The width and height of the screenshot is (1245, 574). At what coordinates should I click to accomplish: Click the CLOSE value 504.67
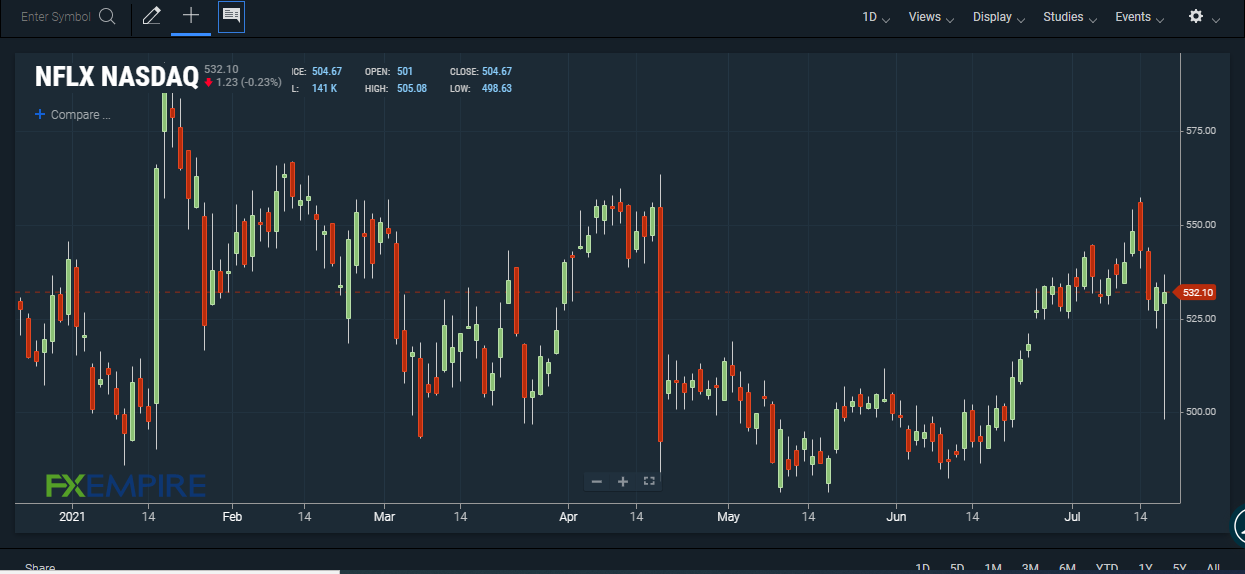click(x=496, y=72)
